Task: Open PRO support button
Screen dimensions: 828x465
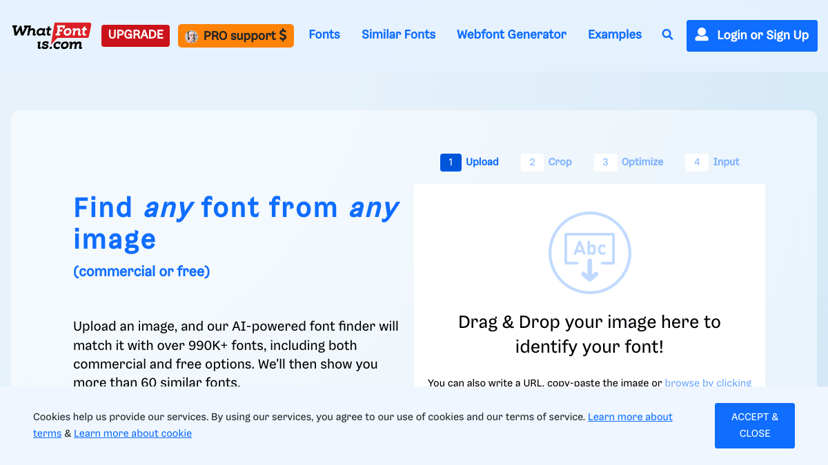Action: point(236,36)
